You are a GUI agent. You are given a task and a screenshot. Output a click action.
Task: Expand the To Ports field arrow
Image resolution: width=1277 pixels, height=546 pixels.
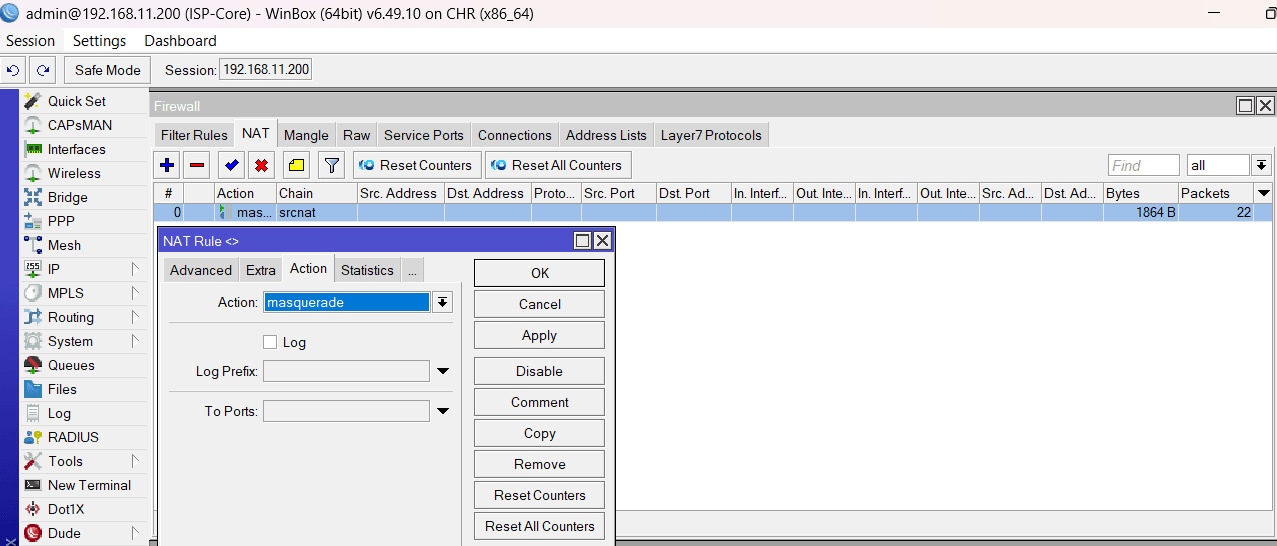443,411
